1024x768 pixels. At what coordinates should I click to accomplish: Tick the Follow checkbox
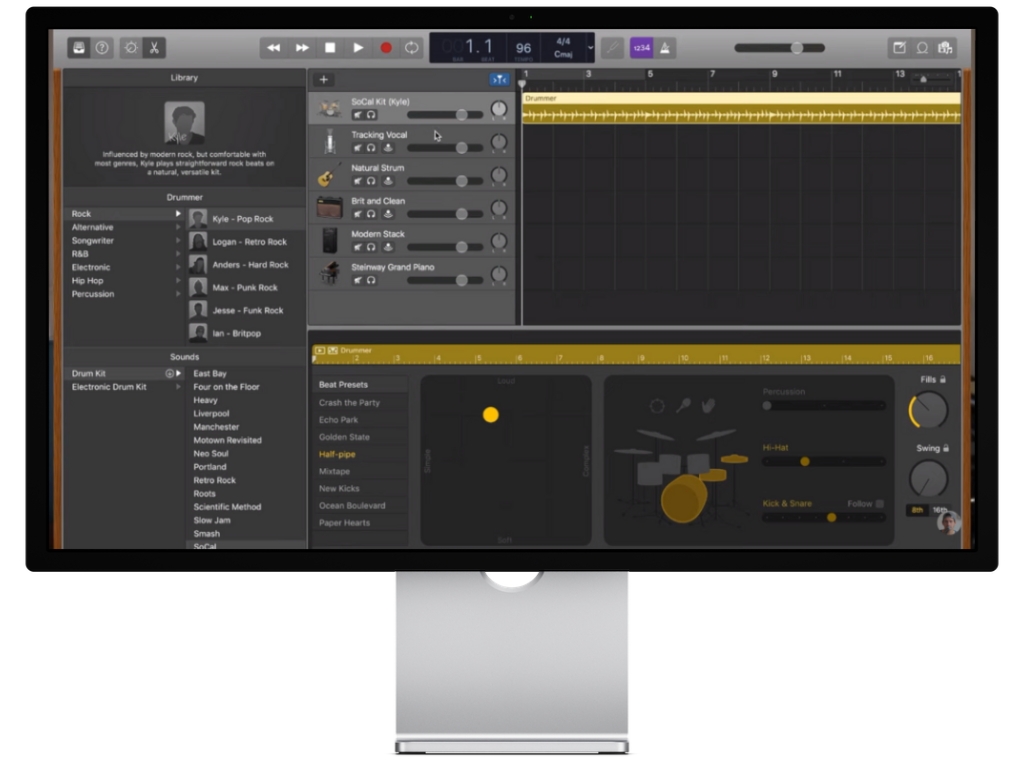pyautogui.click(x=880, y=504)
